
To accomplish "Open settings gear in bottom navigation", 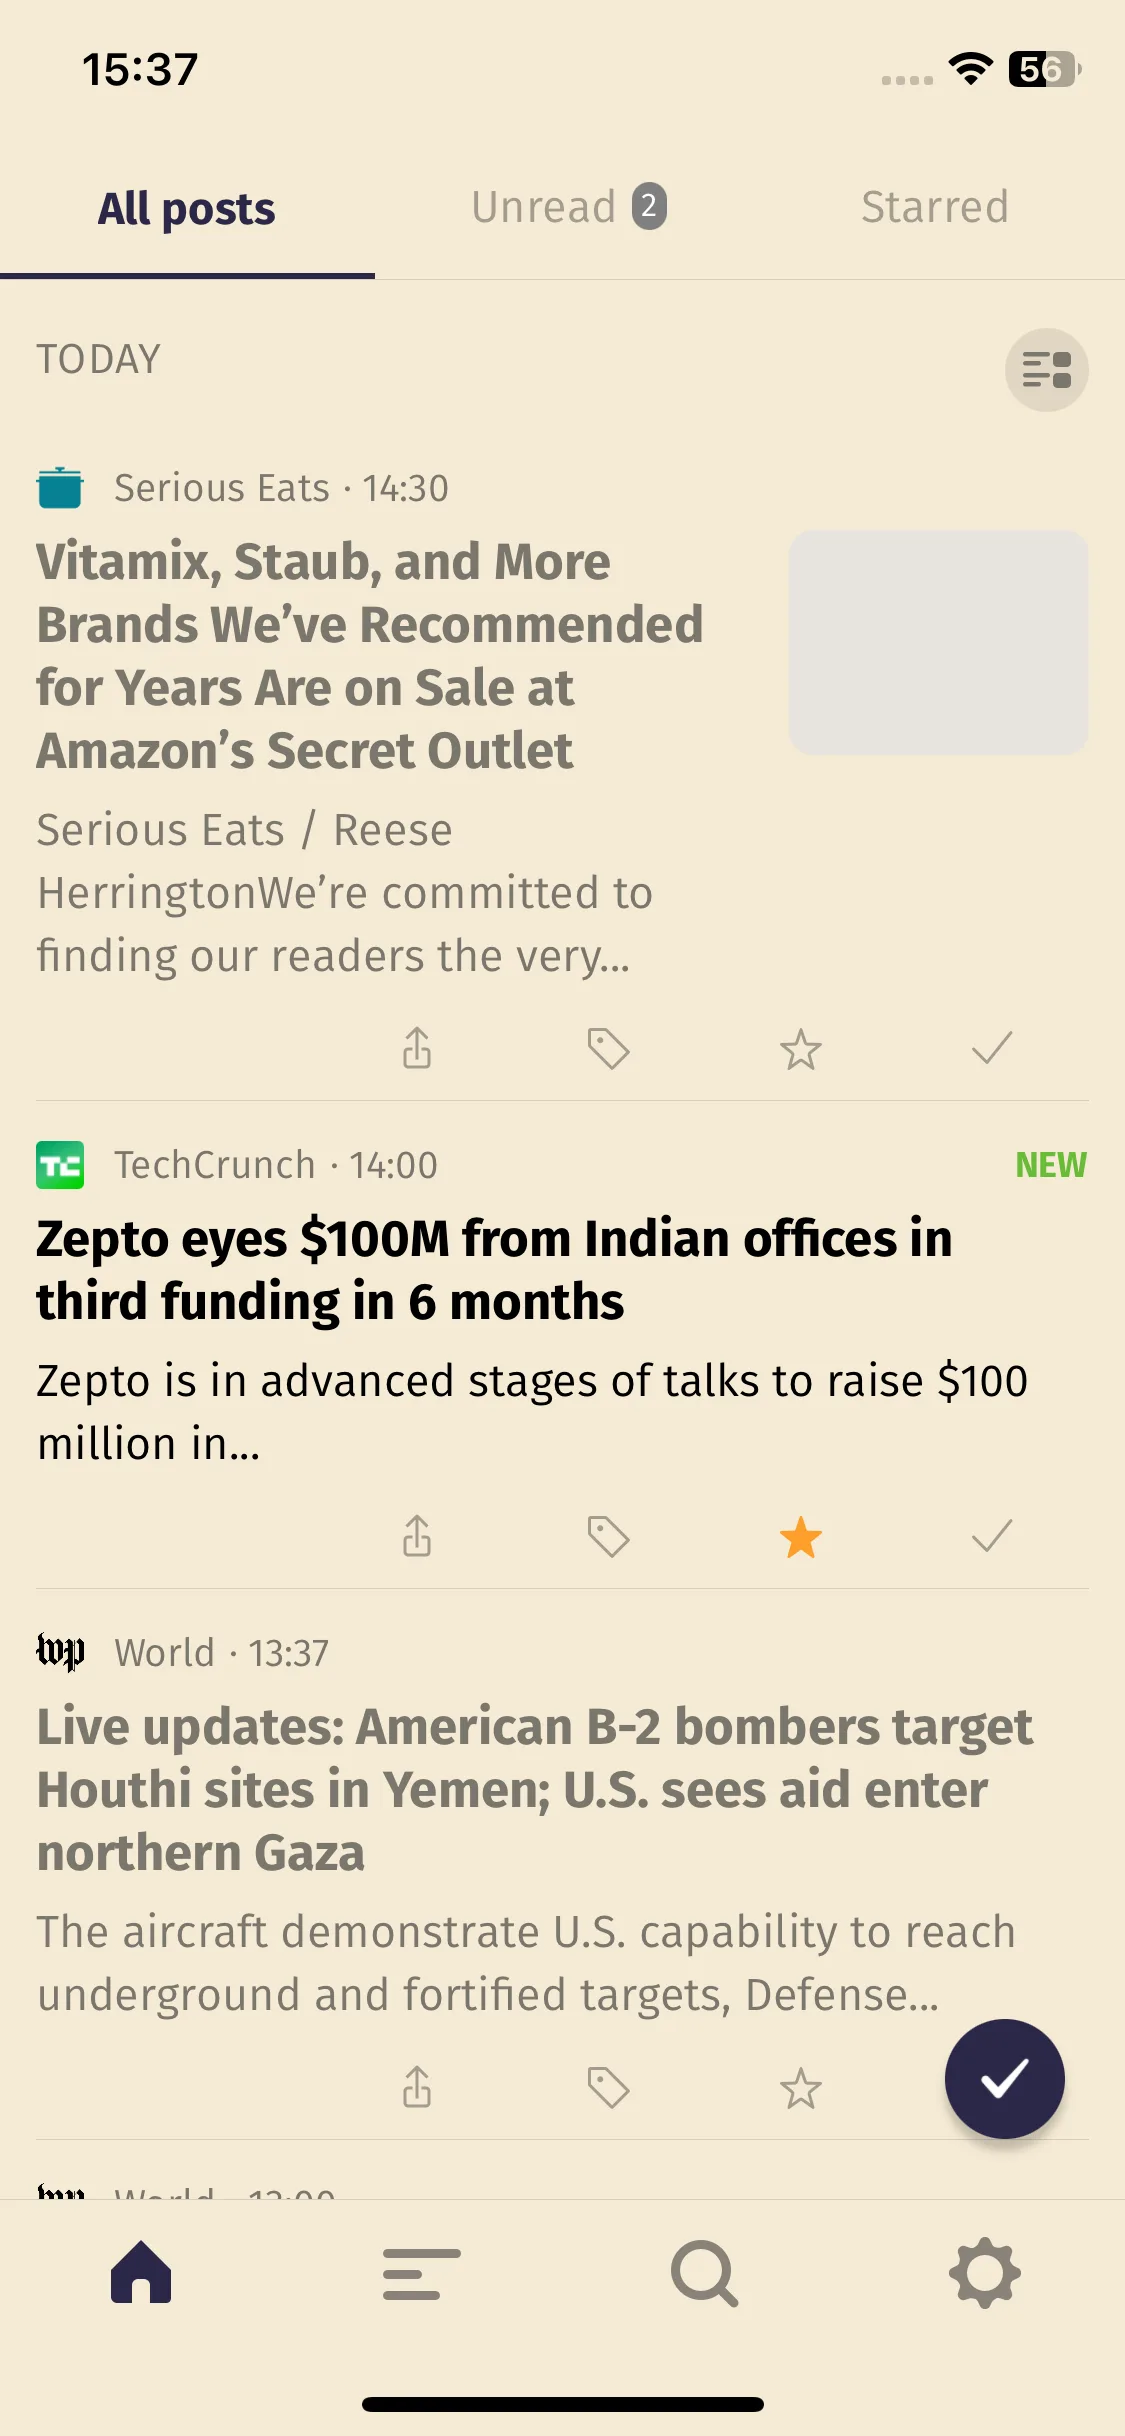I will [985, 2273].
